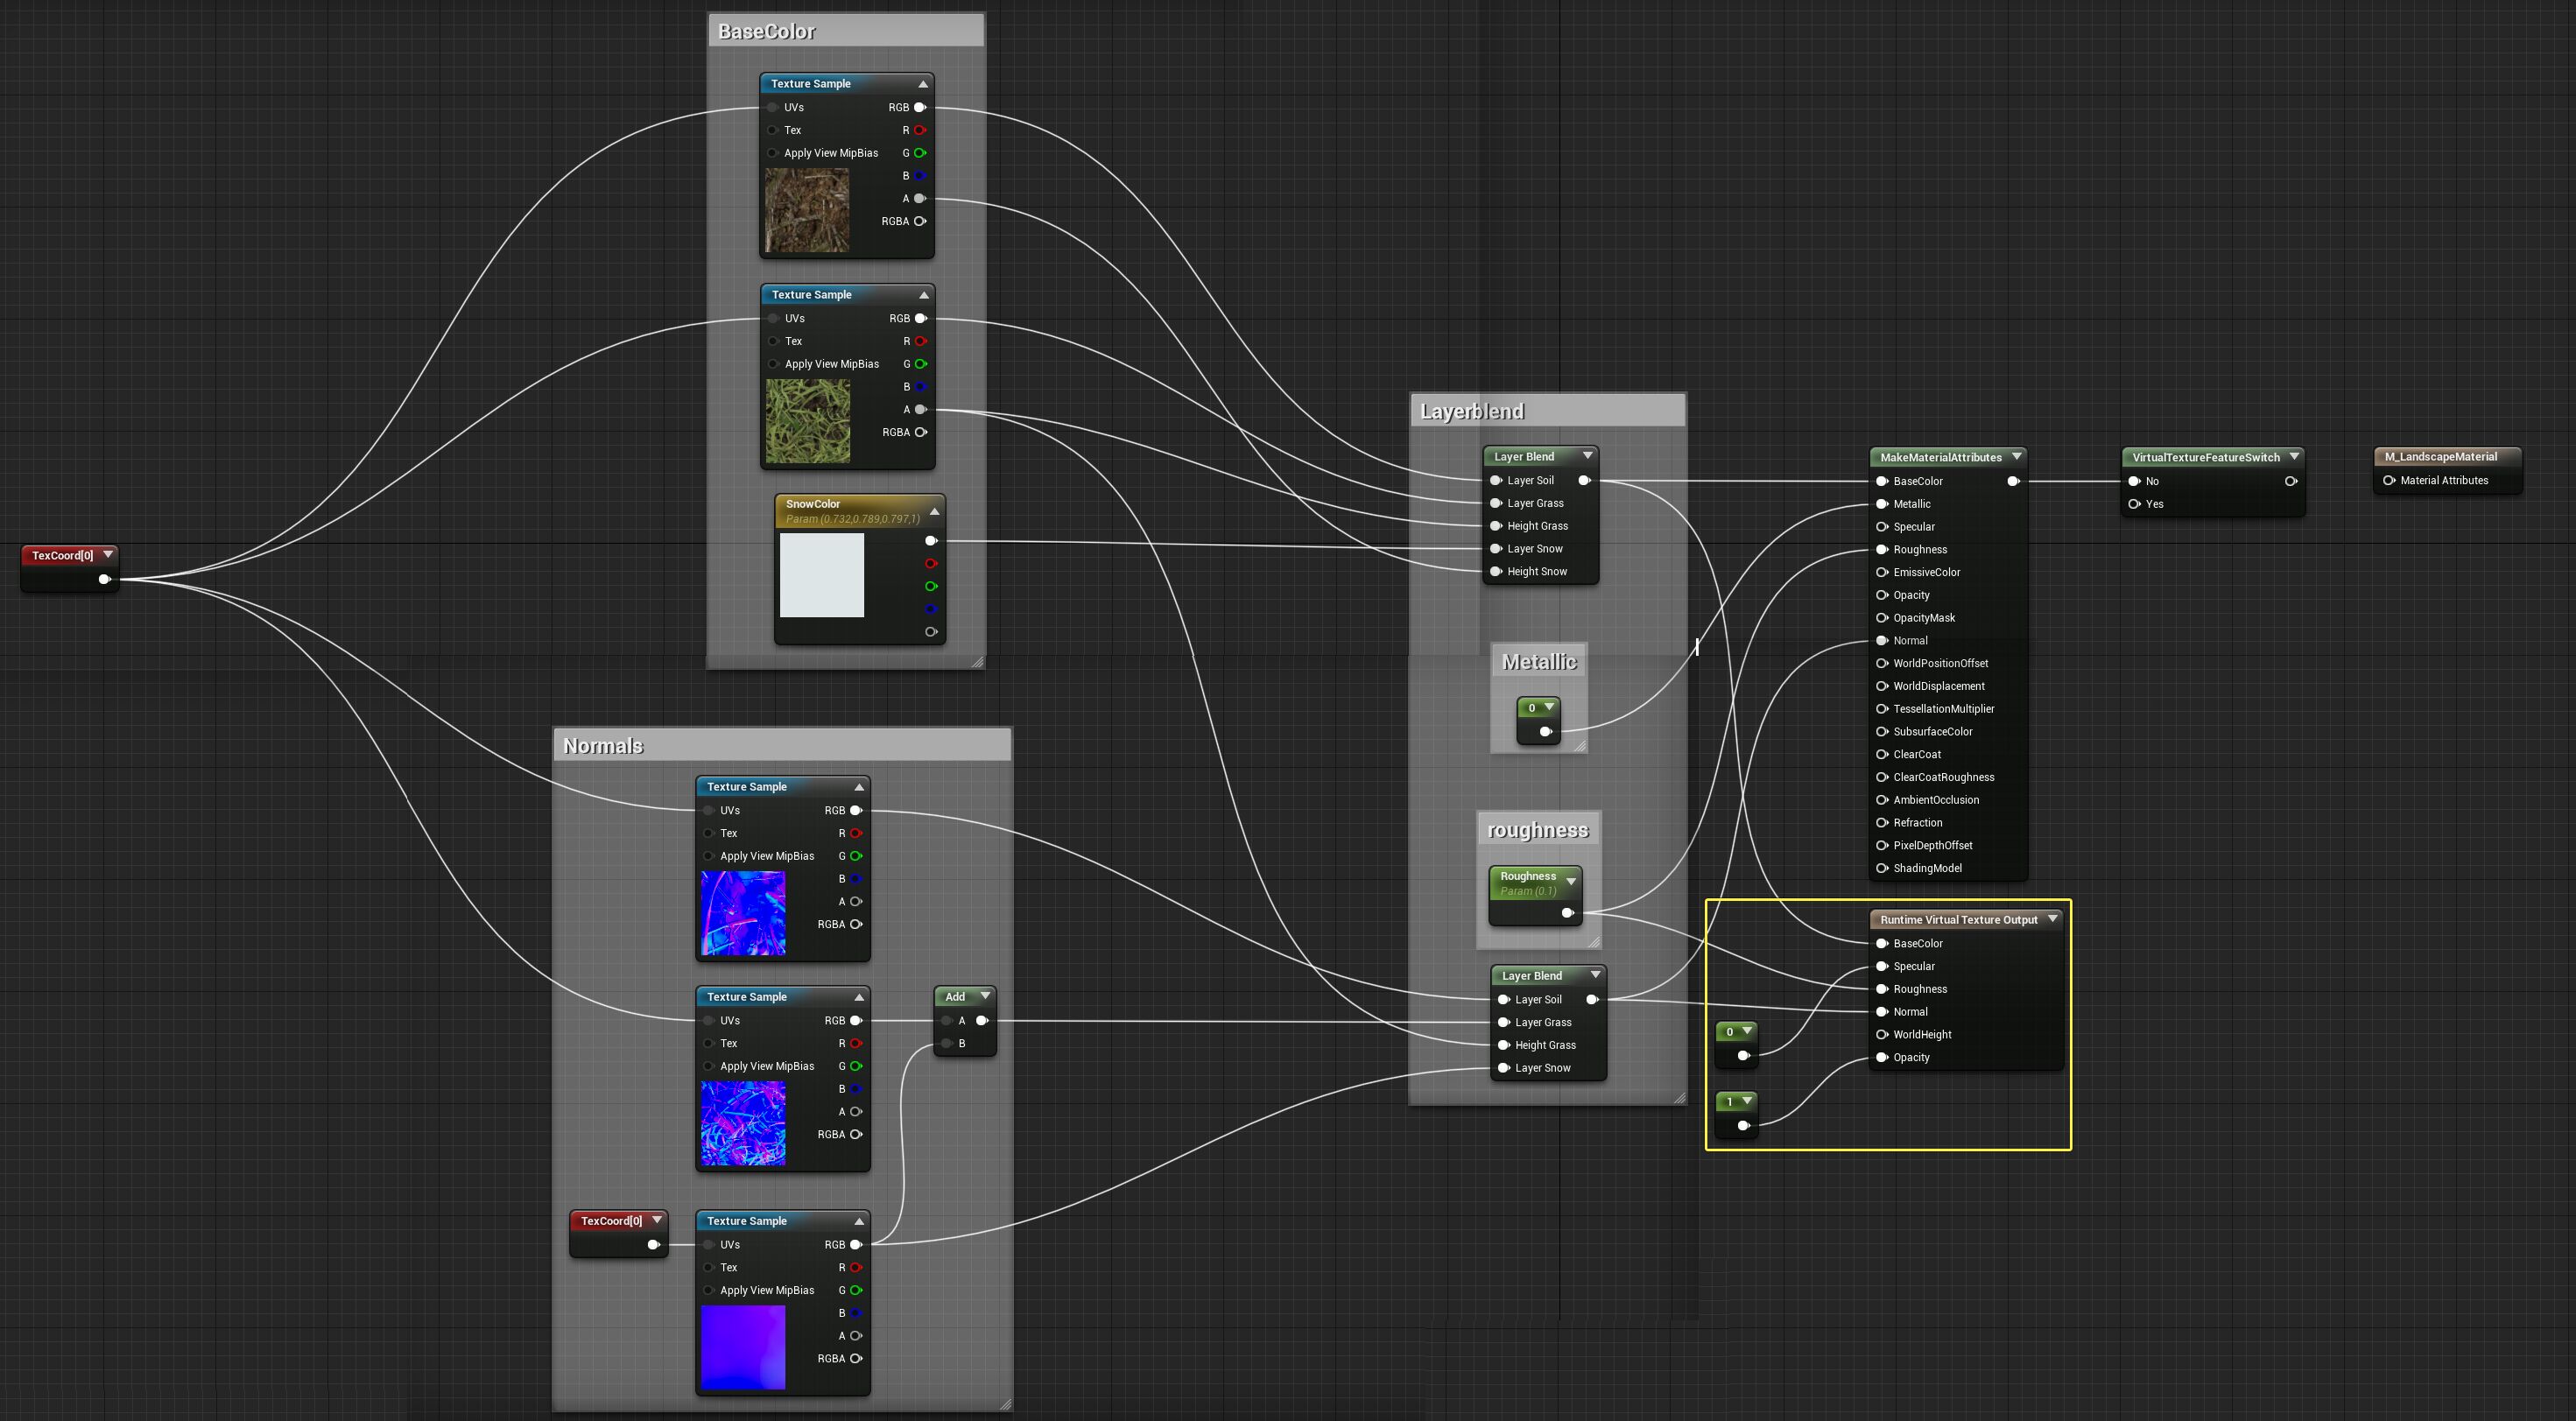Image resolution: width=2576 pixels, height=1421 pixels.
Task: Click the first Texture Sample Apply View MipBias pin
Action: pyautogui.click(x=772, y=153)
